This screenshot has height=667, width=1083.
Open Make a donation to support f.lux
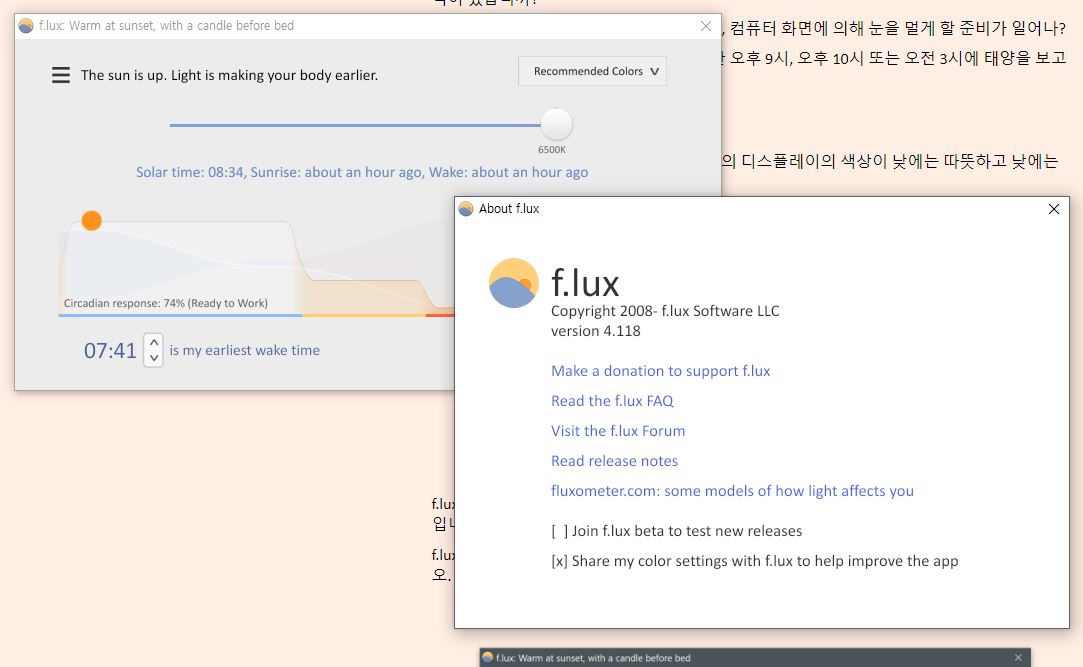(x=660, y=371)
